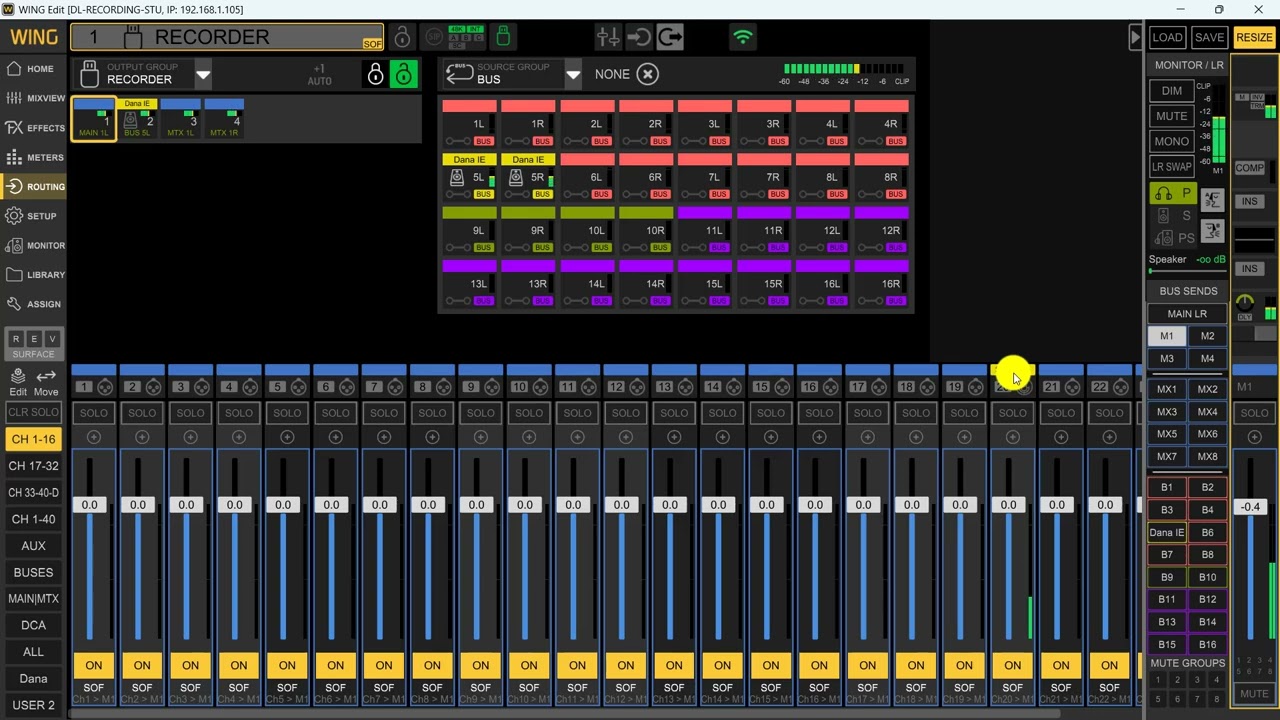Click the Speaker level slider
The width and height of the screenshot is (1280, 720).
[1186, 271]
